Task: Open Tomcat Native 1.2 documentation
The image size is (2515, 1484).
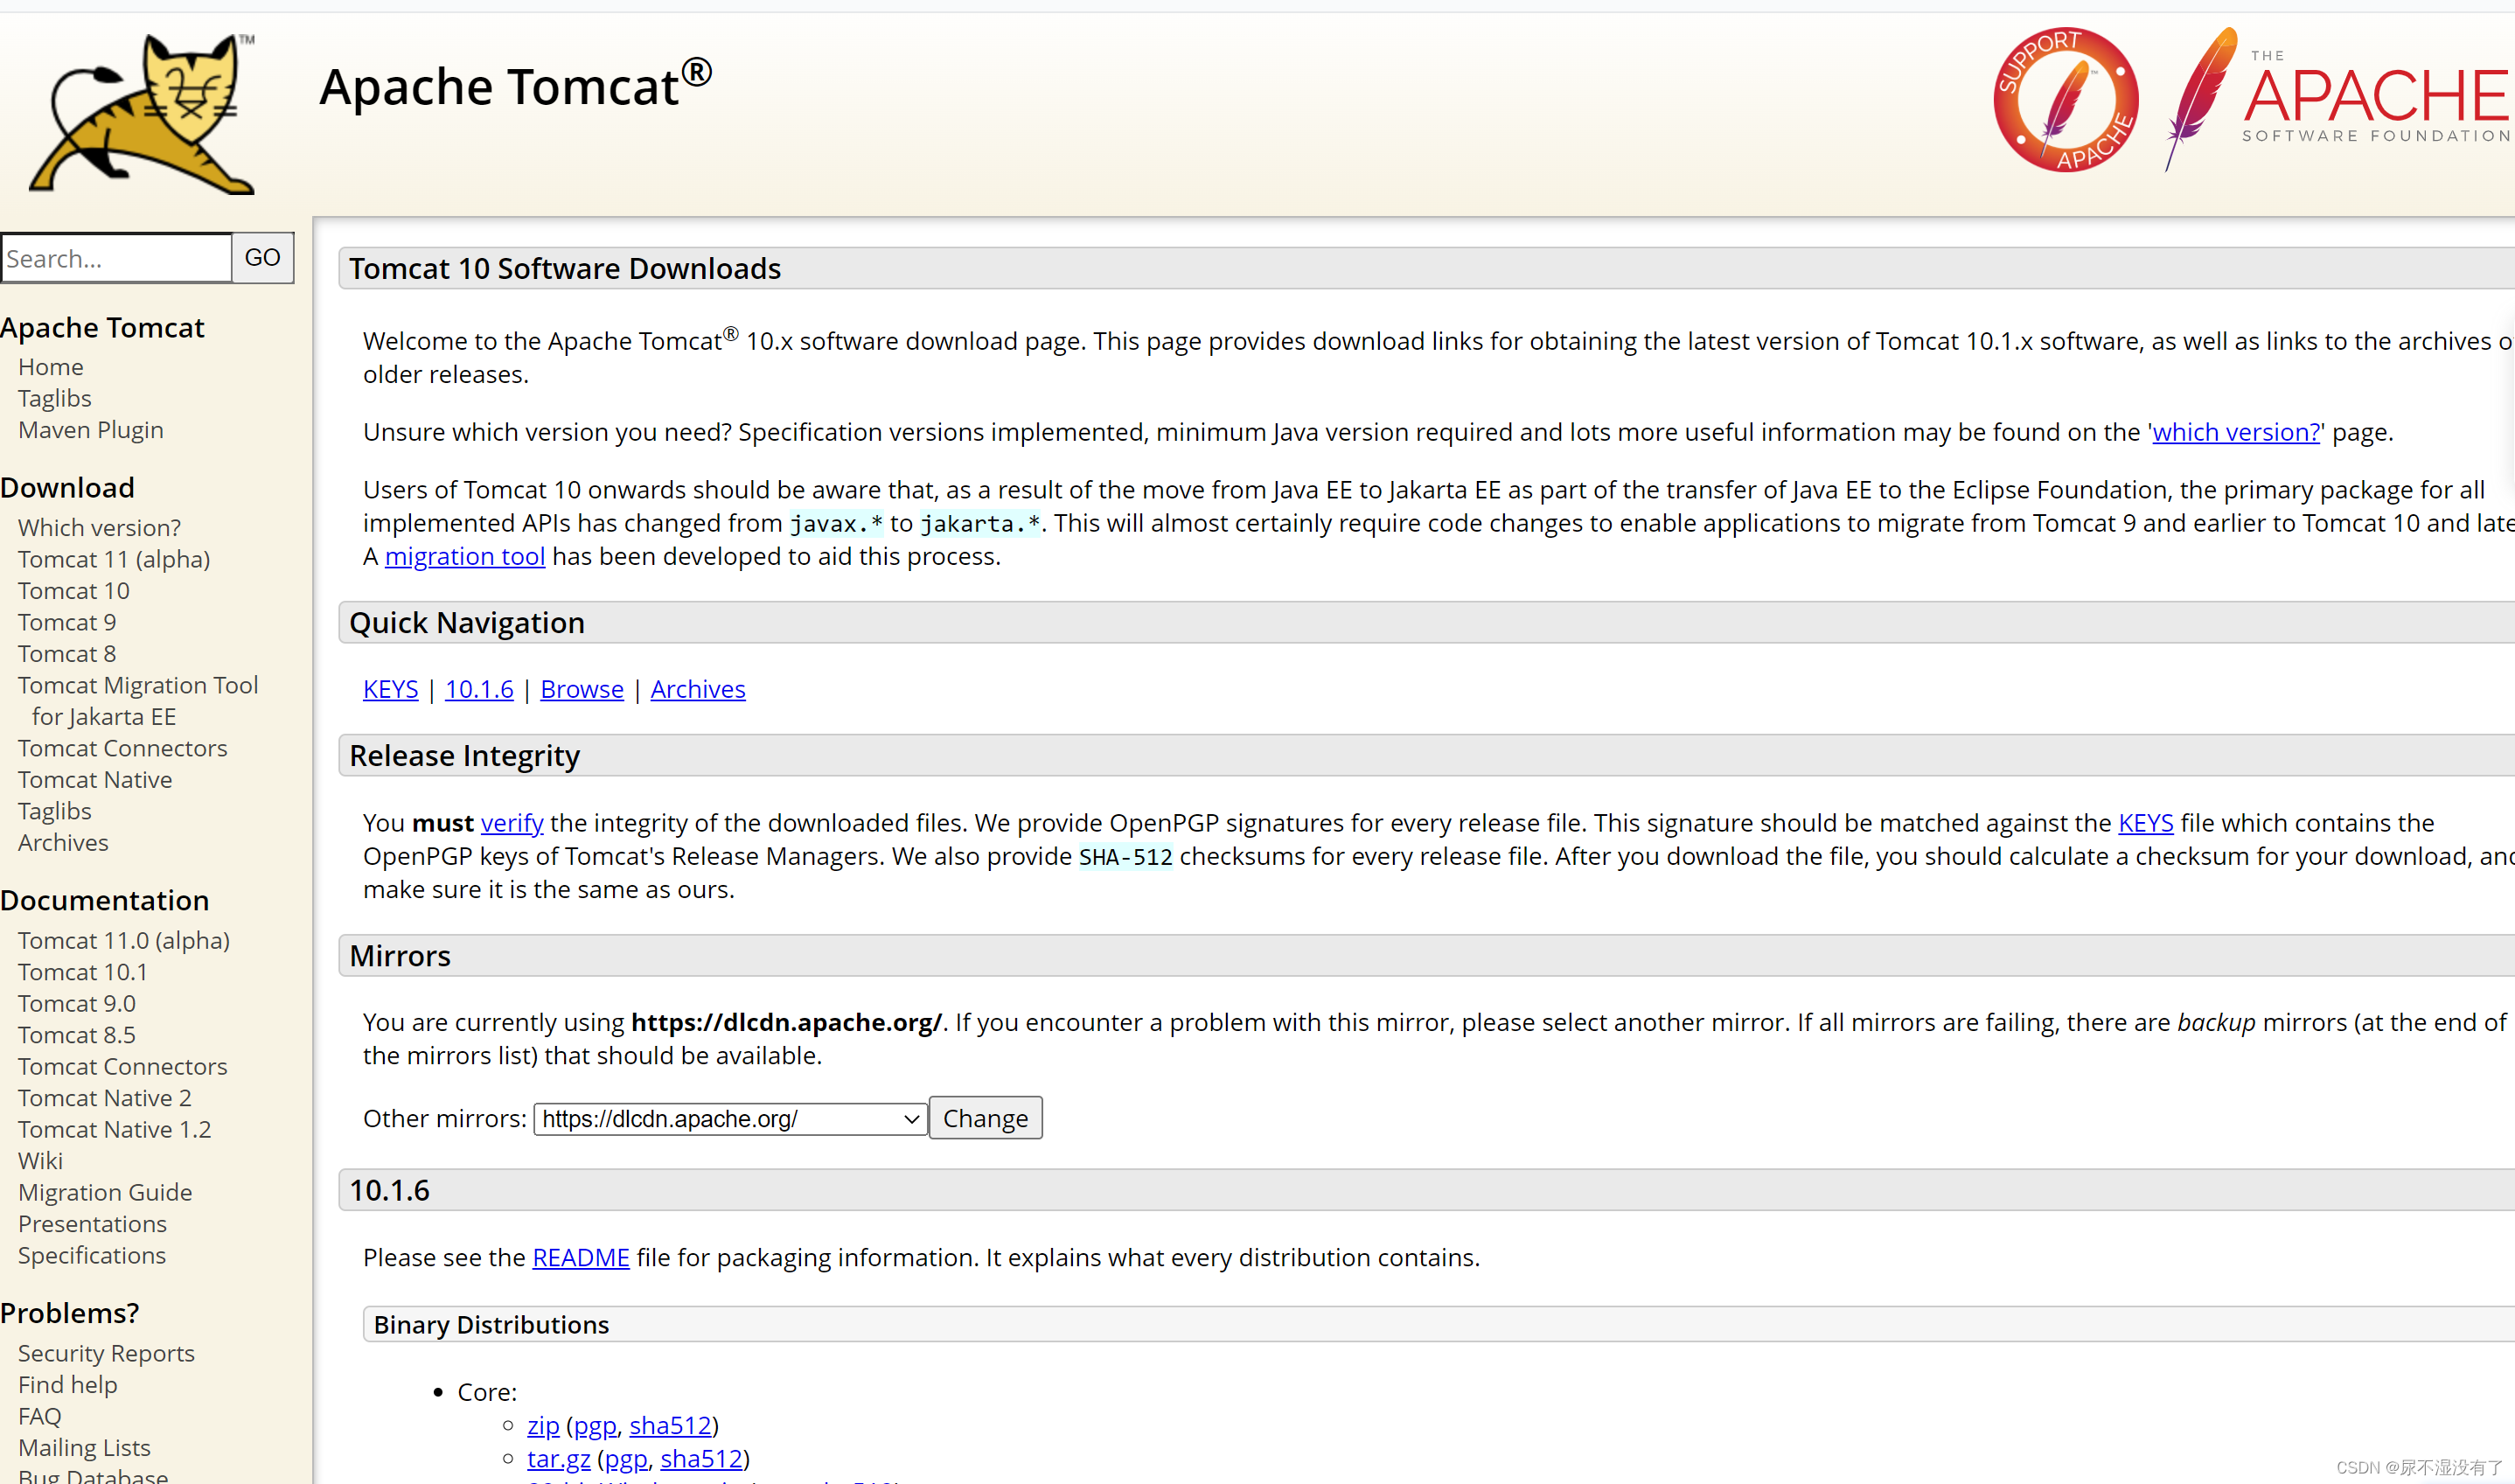Action: click(115, 1130)
